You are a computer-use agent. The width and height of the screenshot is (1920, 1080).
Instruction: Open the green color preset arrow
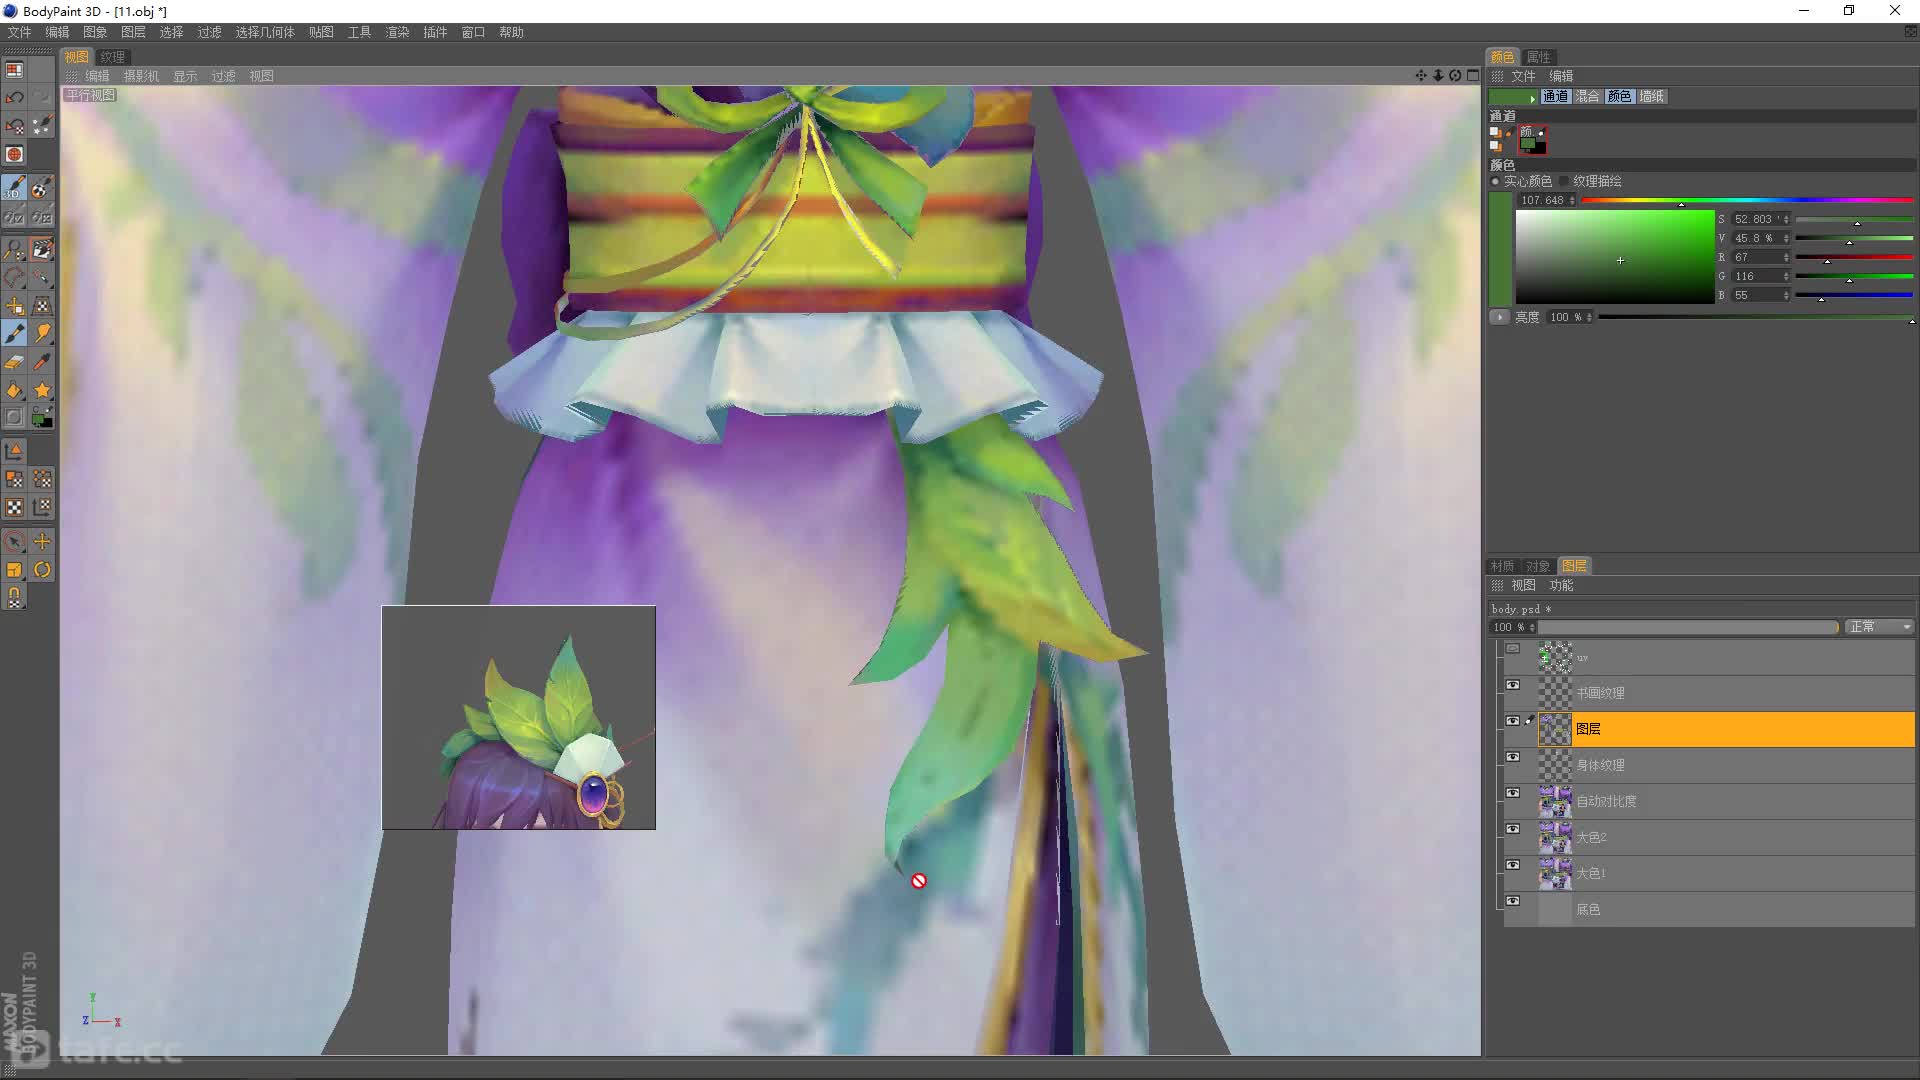[1532, 97]
